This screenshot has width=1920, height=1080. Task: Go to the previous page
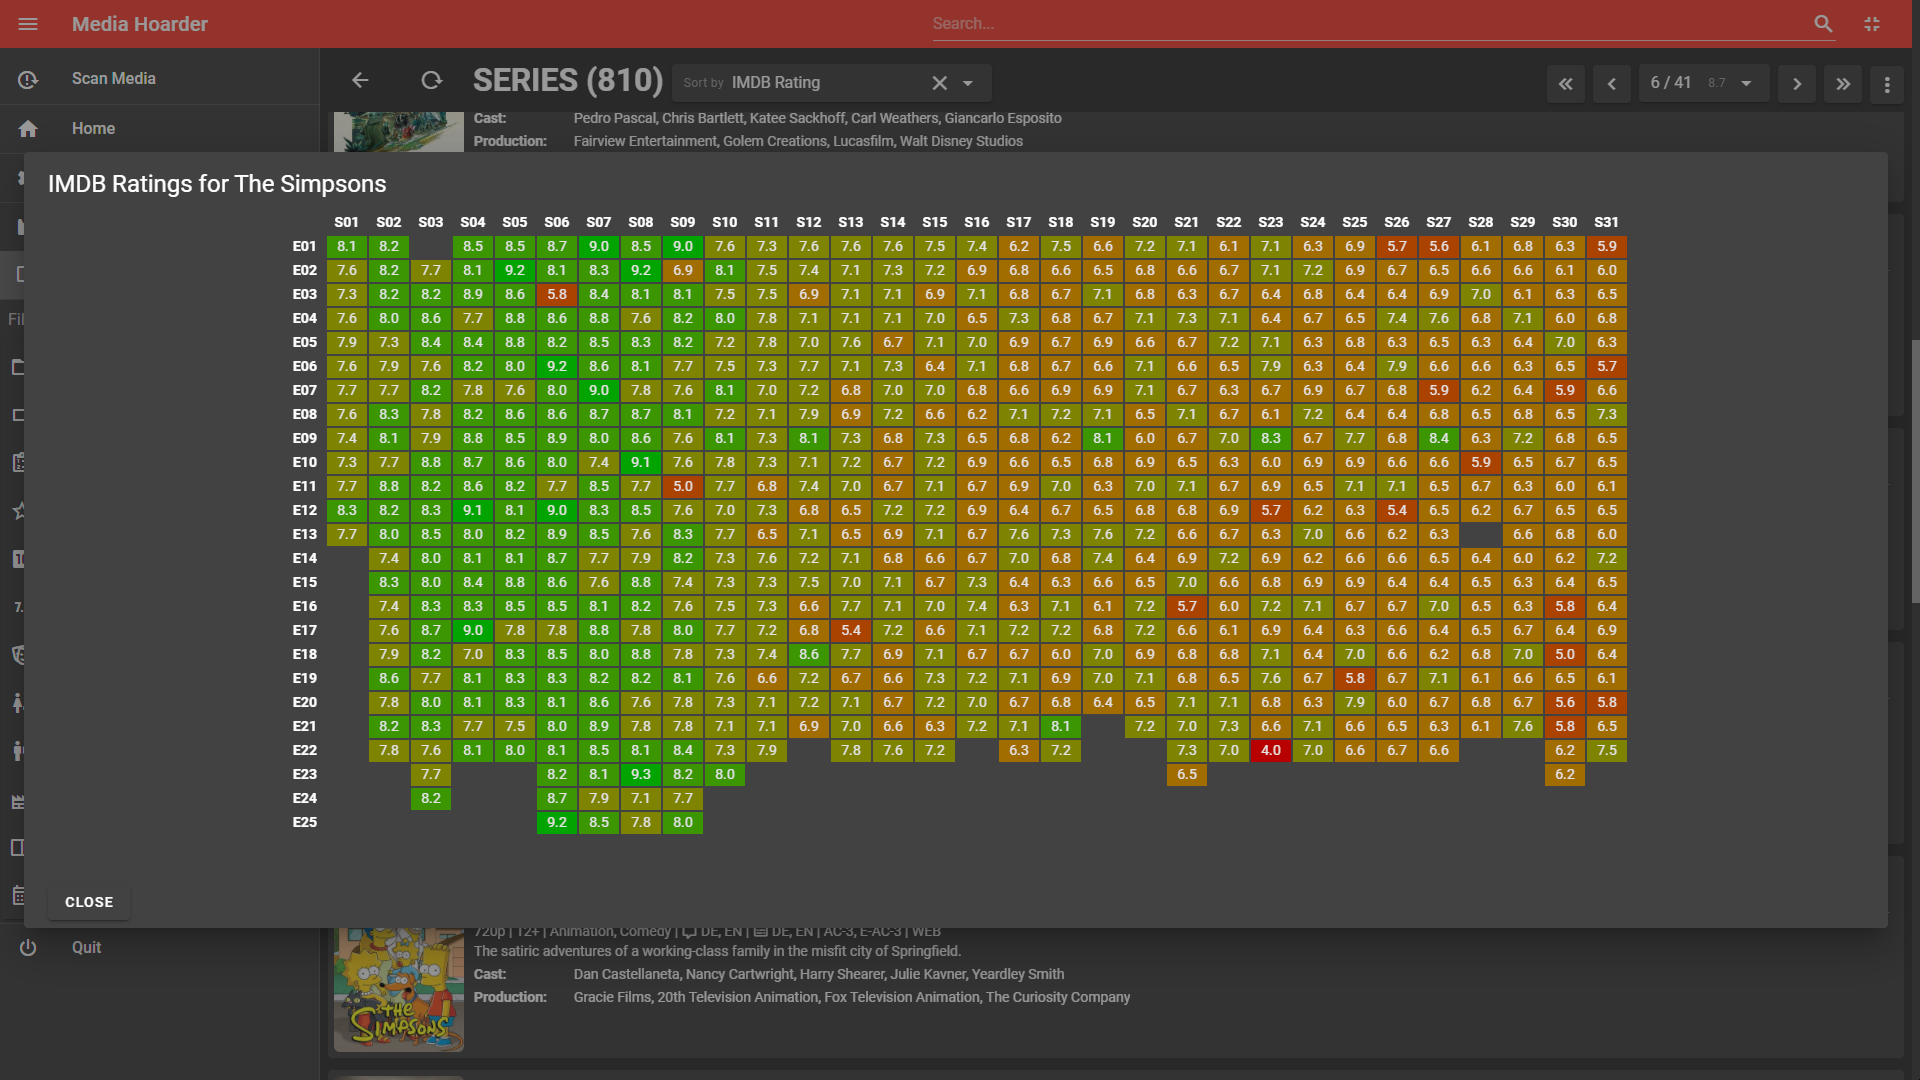coord(1612,84)
